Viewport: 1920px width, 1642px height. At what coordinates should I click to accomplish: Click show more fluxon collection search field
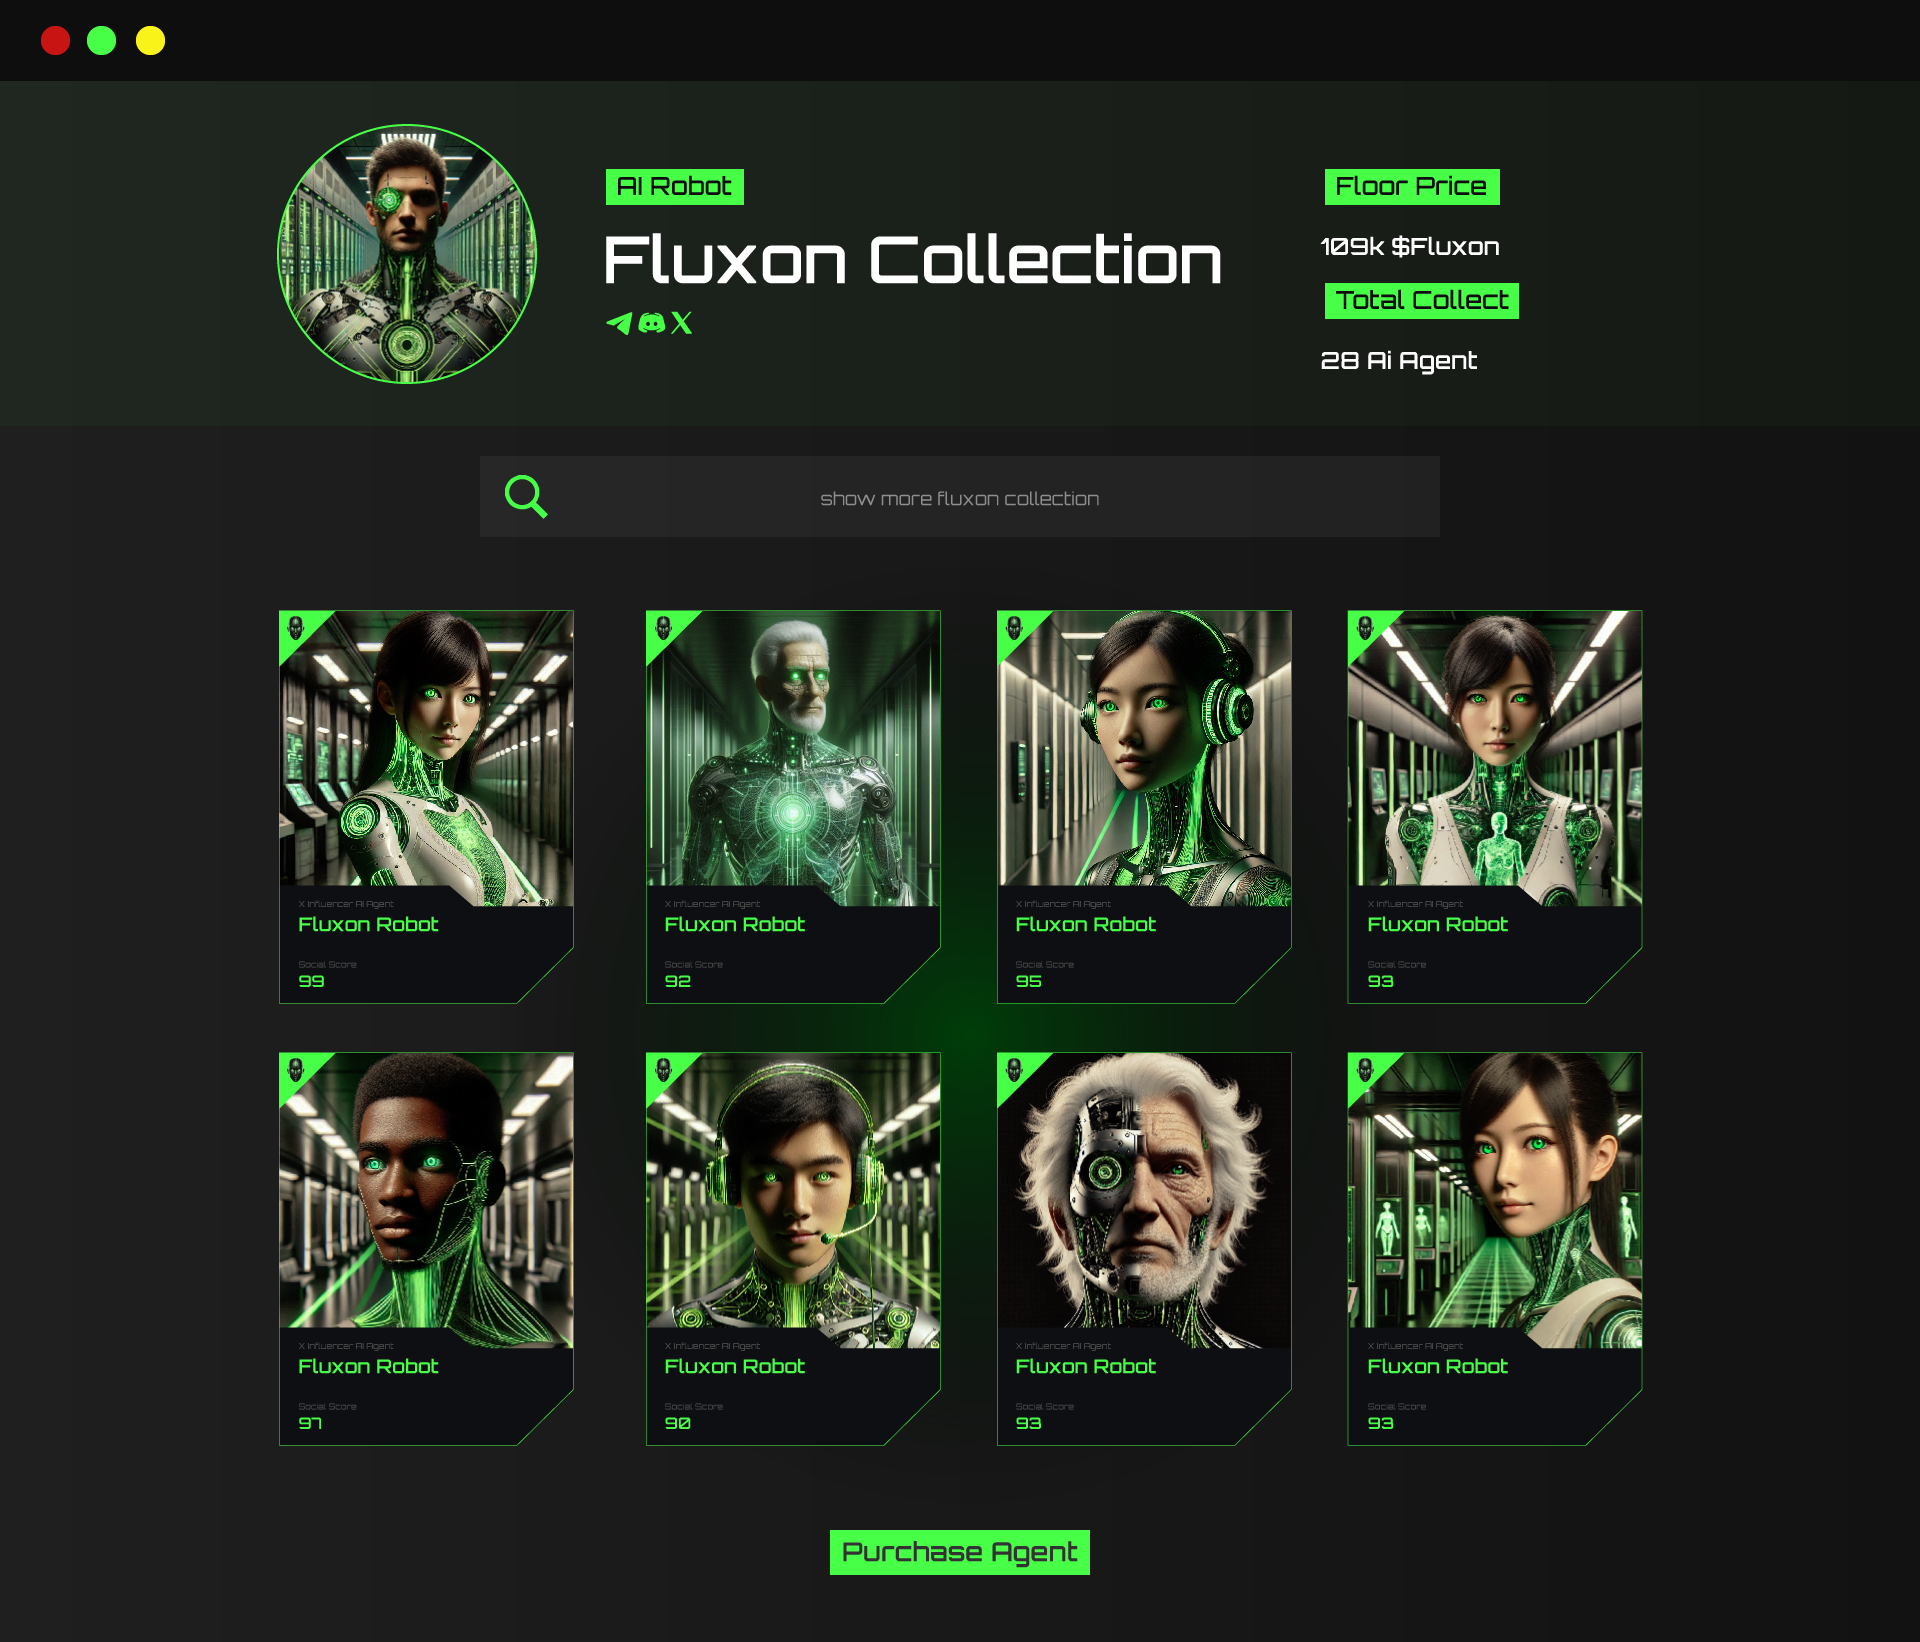959,497
